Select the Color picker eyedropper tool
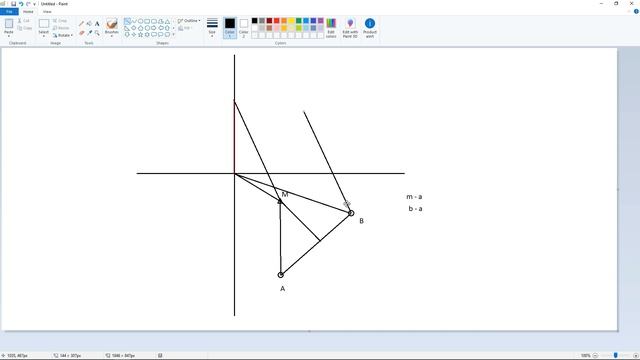640x360 pixels. 89,33
